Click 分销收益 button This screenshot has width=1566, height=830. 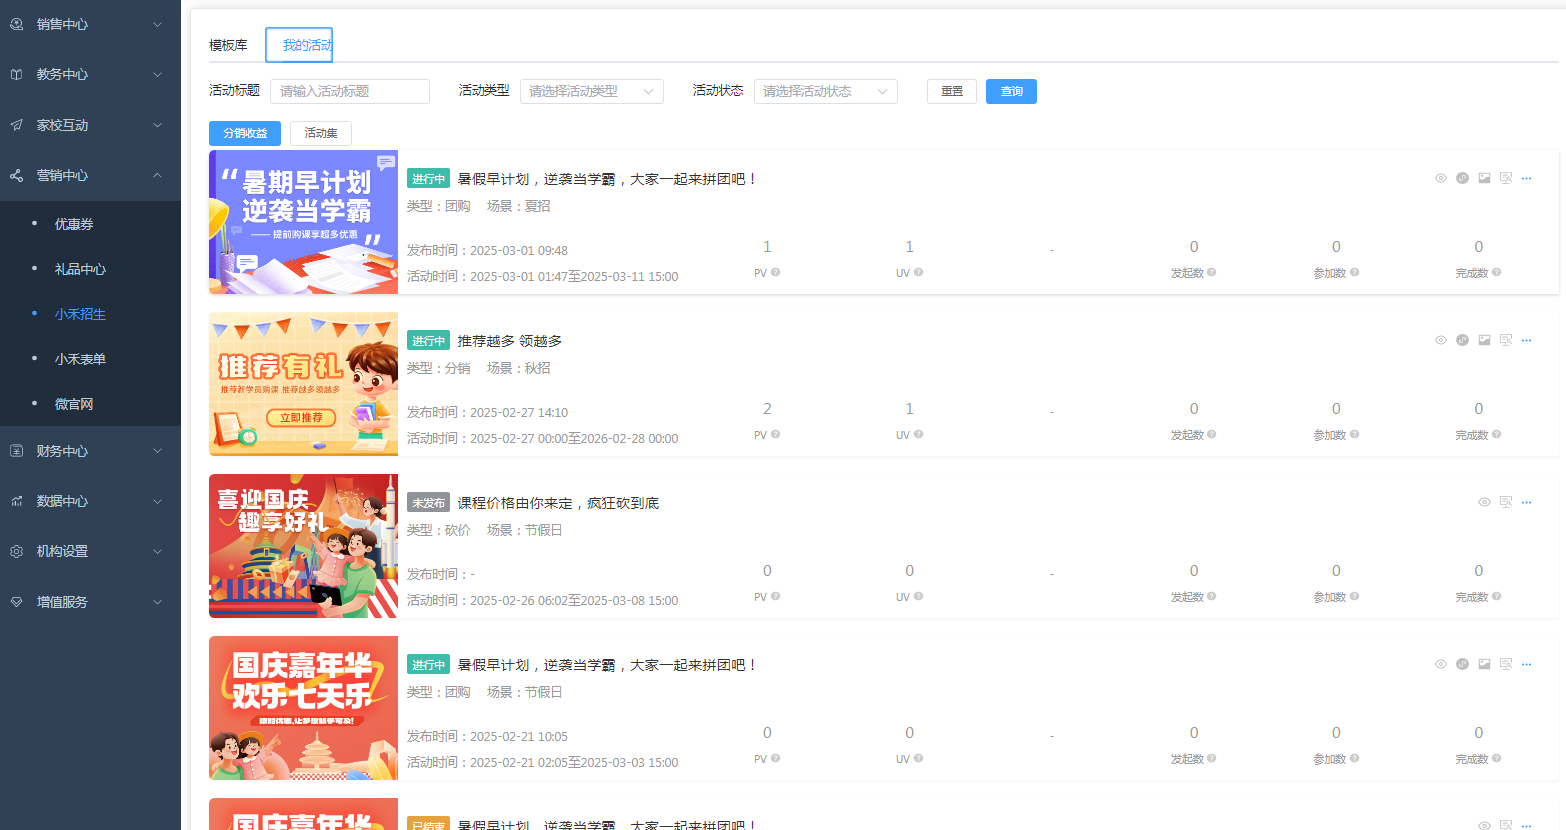coord(245,133)
